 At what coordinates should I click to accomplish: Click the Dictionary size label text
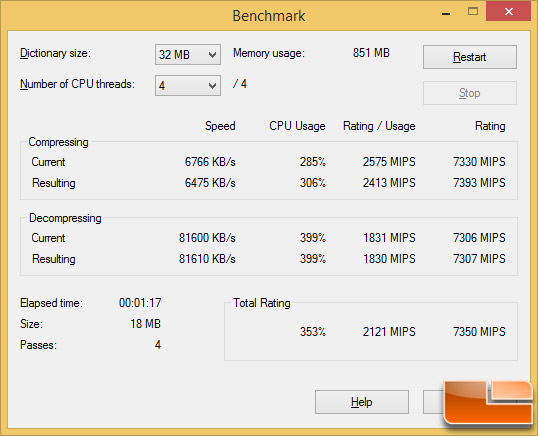(55, 53)
